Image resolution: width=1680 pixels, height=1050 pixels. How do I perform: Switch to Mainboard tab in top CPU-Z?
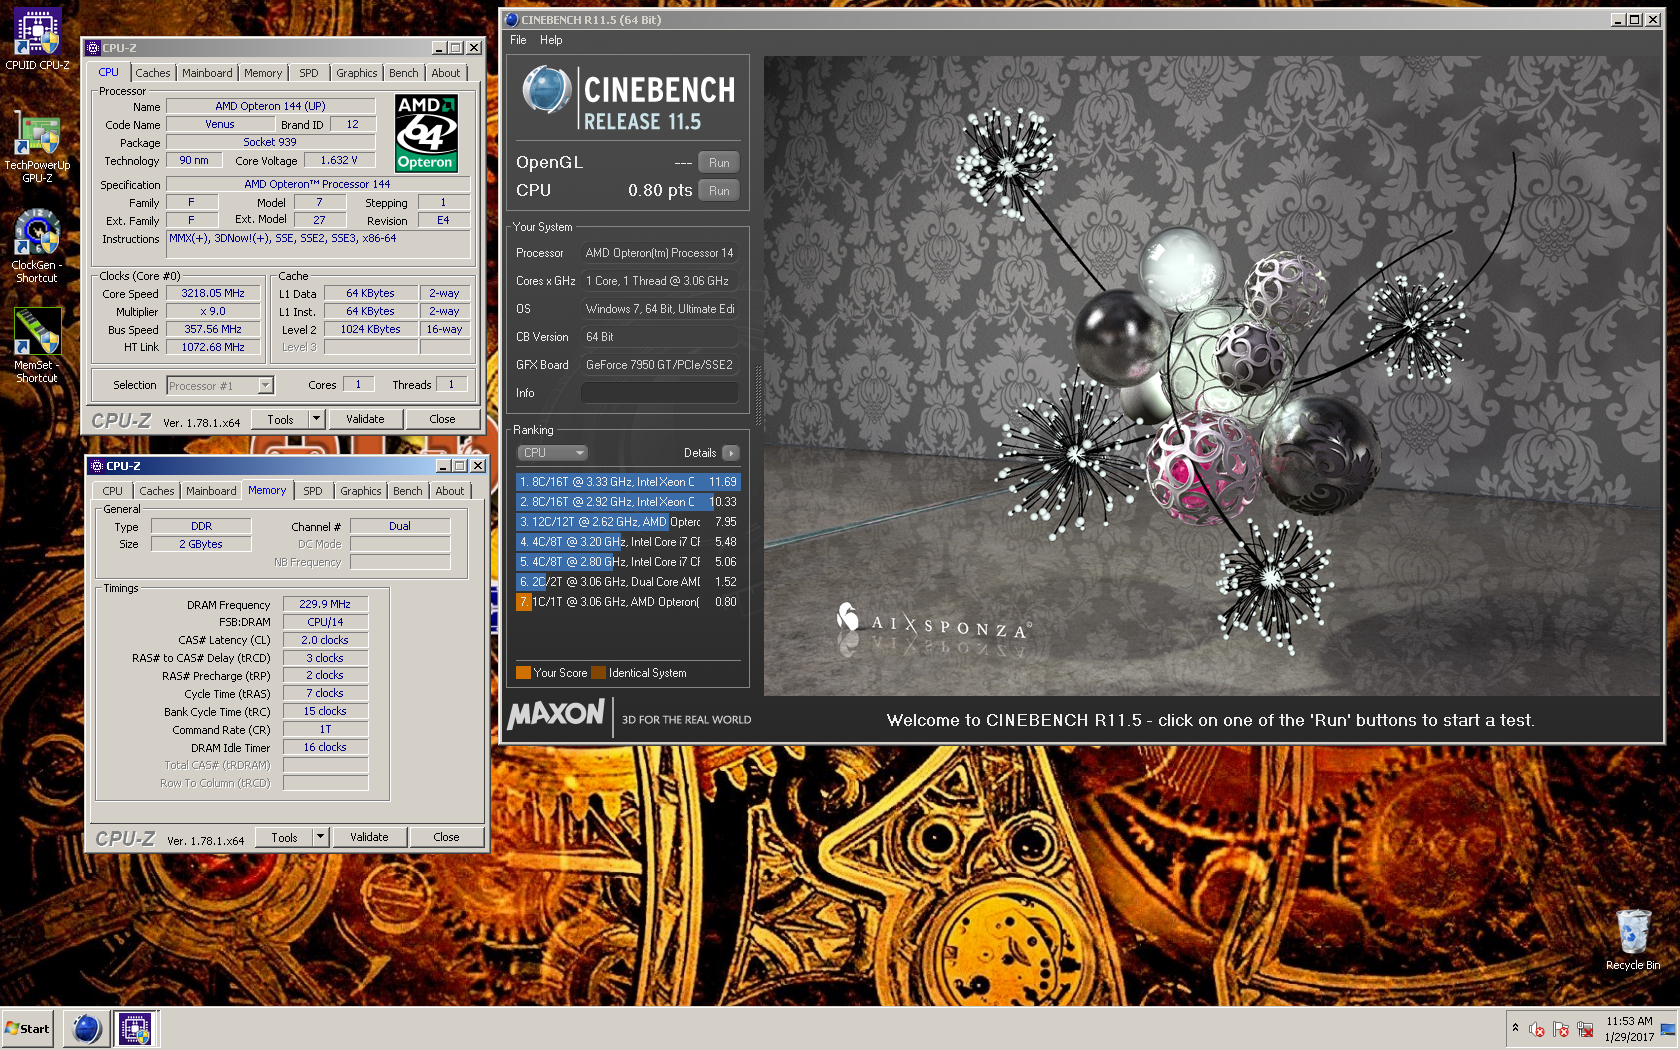207,73
